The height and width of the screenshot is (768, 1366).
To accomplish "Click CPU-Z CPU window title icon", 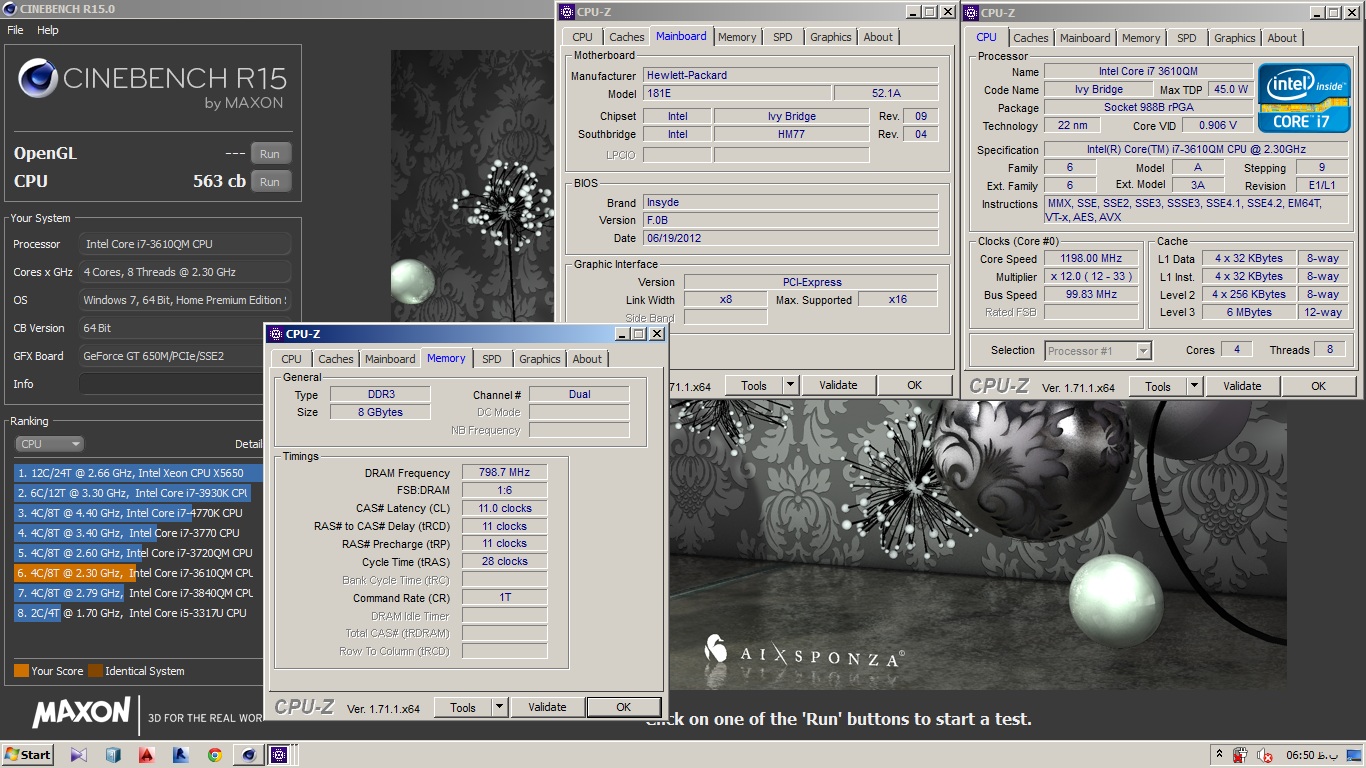I will point(972,12).
